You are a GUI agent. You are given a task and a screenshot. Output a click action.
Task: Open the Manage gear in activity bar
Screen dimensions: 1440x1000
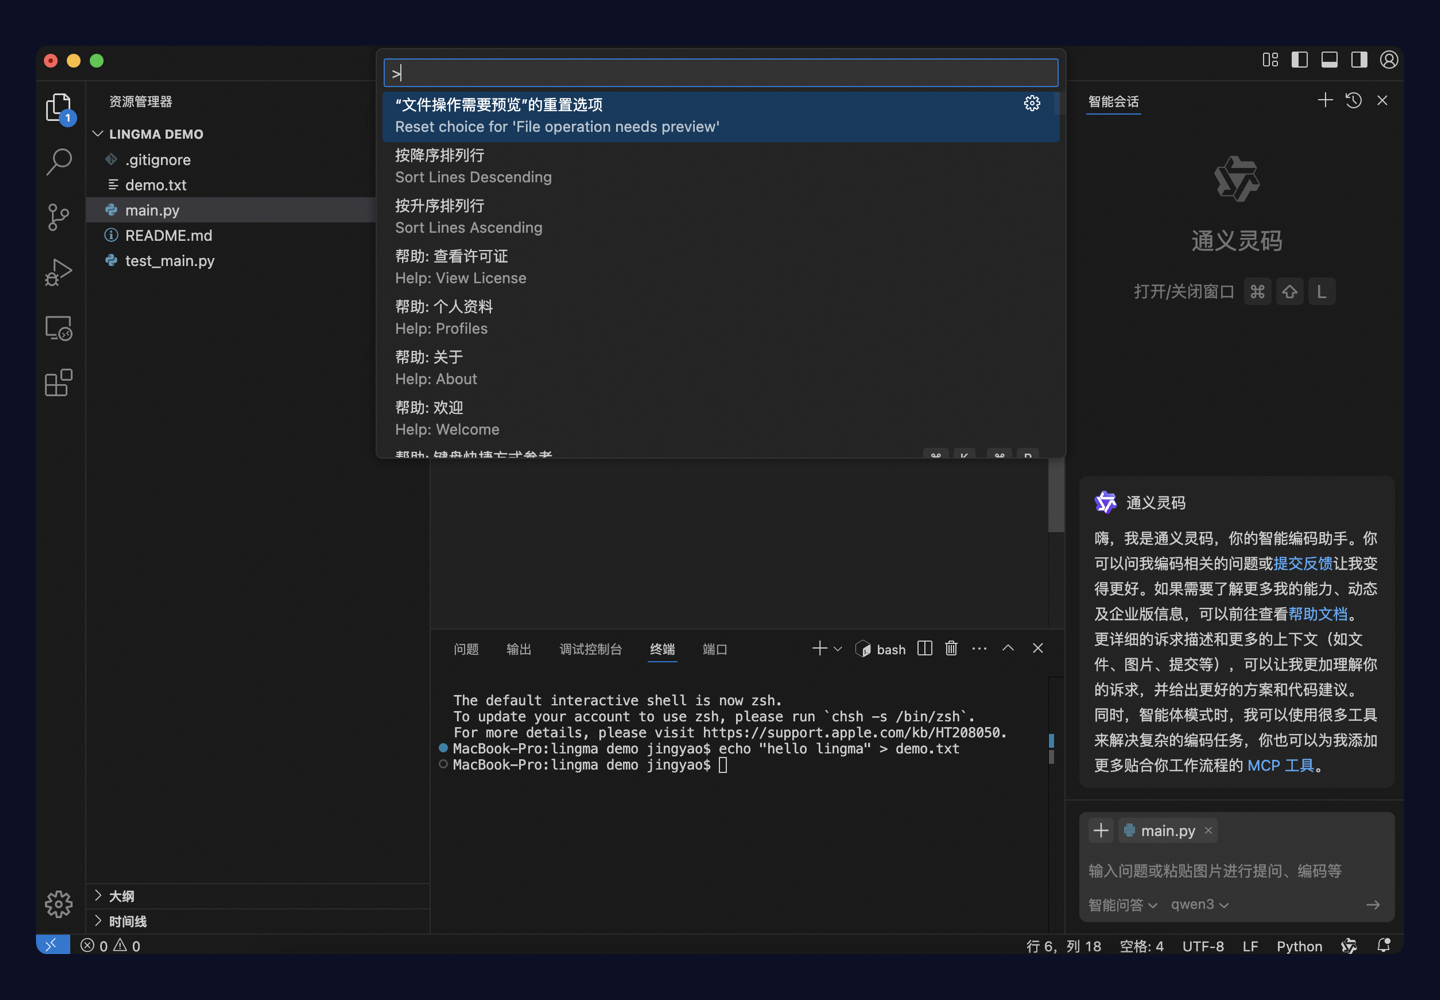(59, 904)
